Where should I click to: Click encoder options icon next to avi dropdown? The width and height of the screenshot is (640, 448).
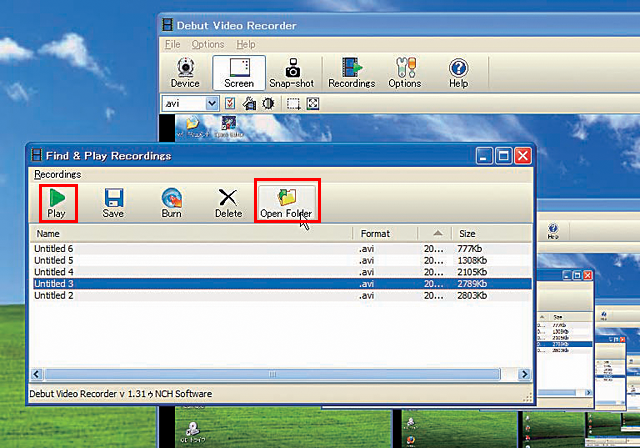(x=230, y=103)
